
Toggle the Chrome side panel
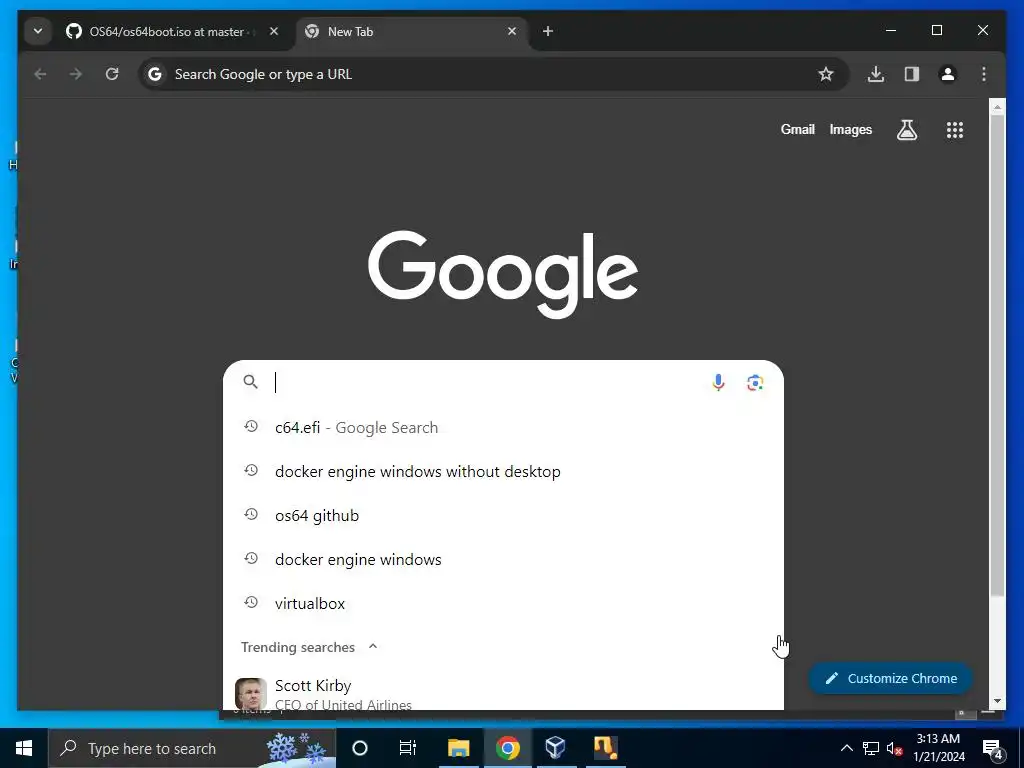(912, 74)
